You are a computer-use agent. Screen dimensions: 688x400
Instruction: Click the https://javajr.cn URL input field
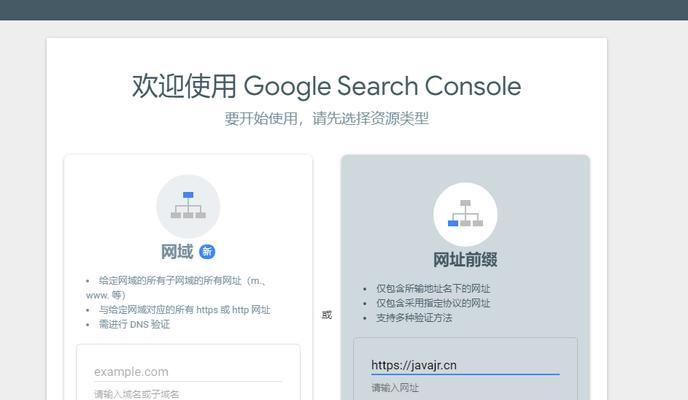[465, 365]
